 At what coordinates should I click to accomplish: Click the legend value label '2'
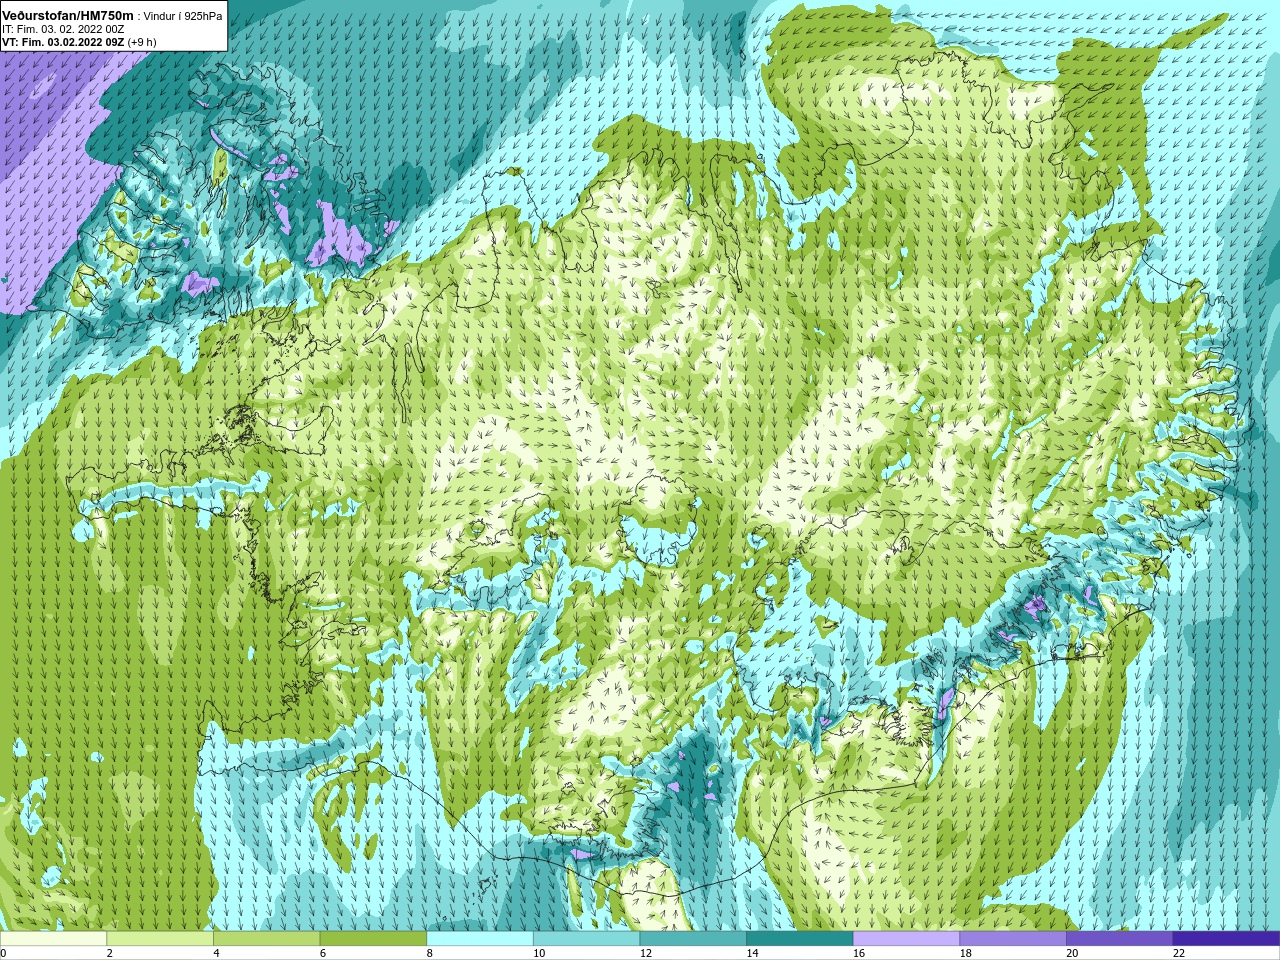pos(110,953)
